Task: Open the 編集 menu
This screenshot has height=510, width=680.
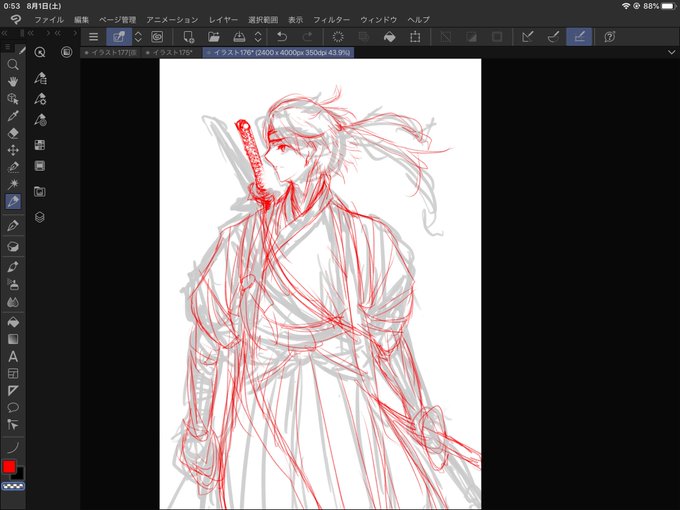Action: click(x=81, y=20)
